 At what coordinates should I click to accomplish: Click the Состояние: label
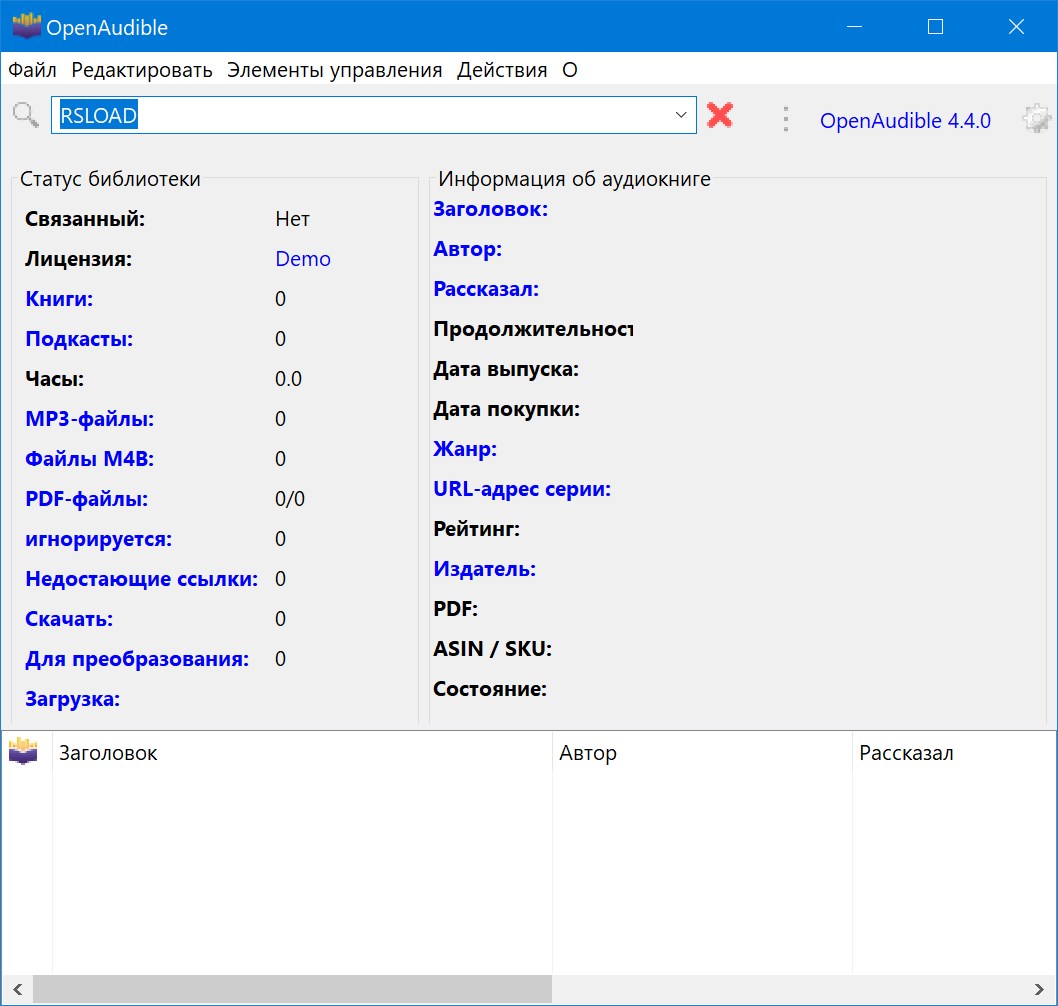click(x=490, y=689)
